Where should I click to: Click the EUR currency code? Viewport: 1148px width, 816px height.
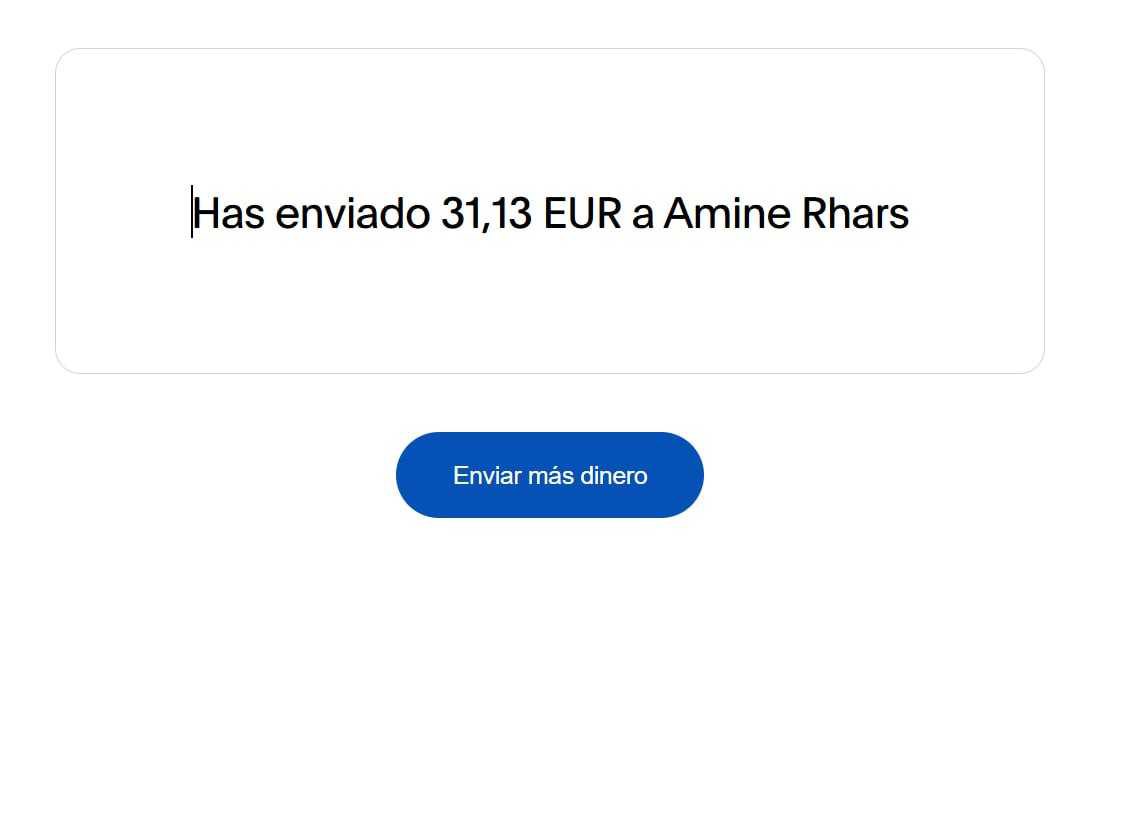(x=582, y=214)
